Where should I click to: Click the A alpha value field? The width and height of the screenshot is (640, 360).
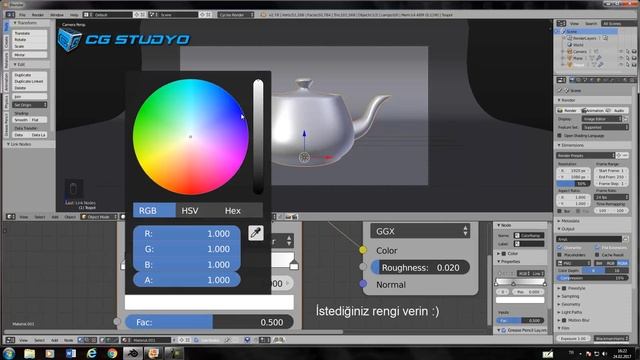(x=187, y=280)
